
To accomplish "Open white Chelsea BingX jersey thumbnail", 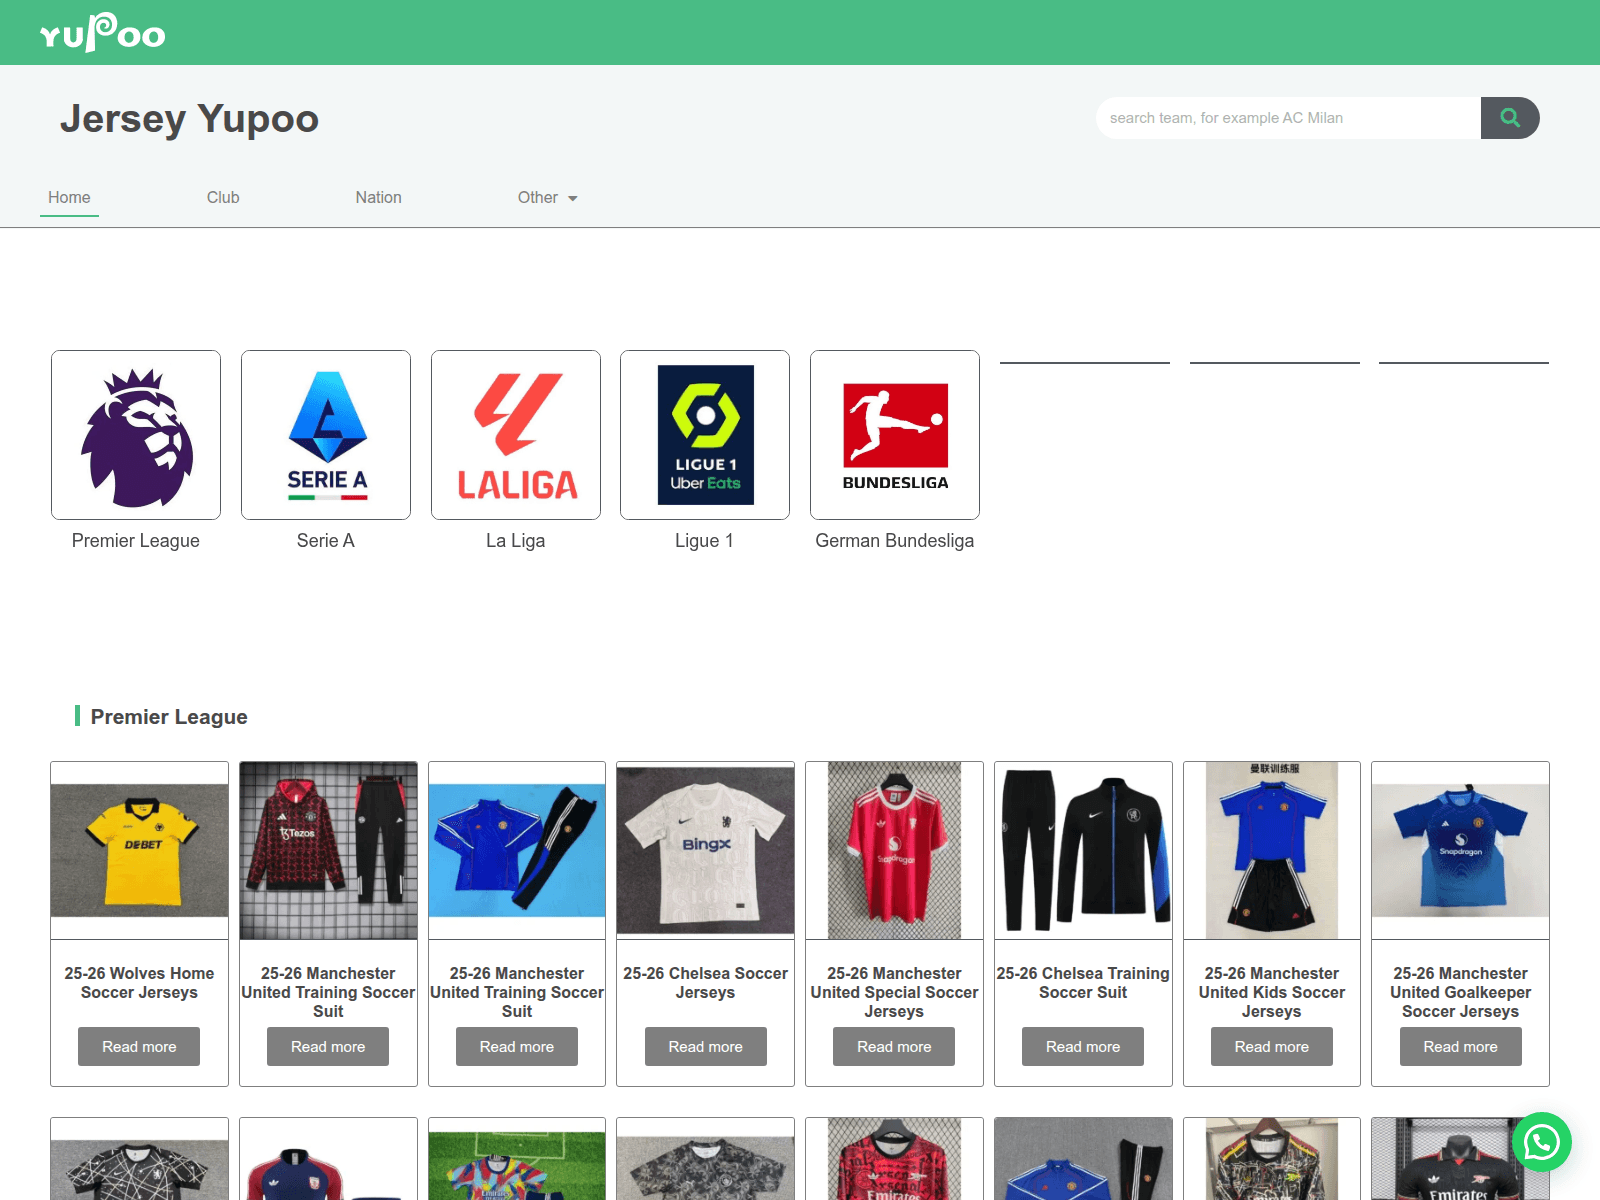I will [x=706, y=850].
